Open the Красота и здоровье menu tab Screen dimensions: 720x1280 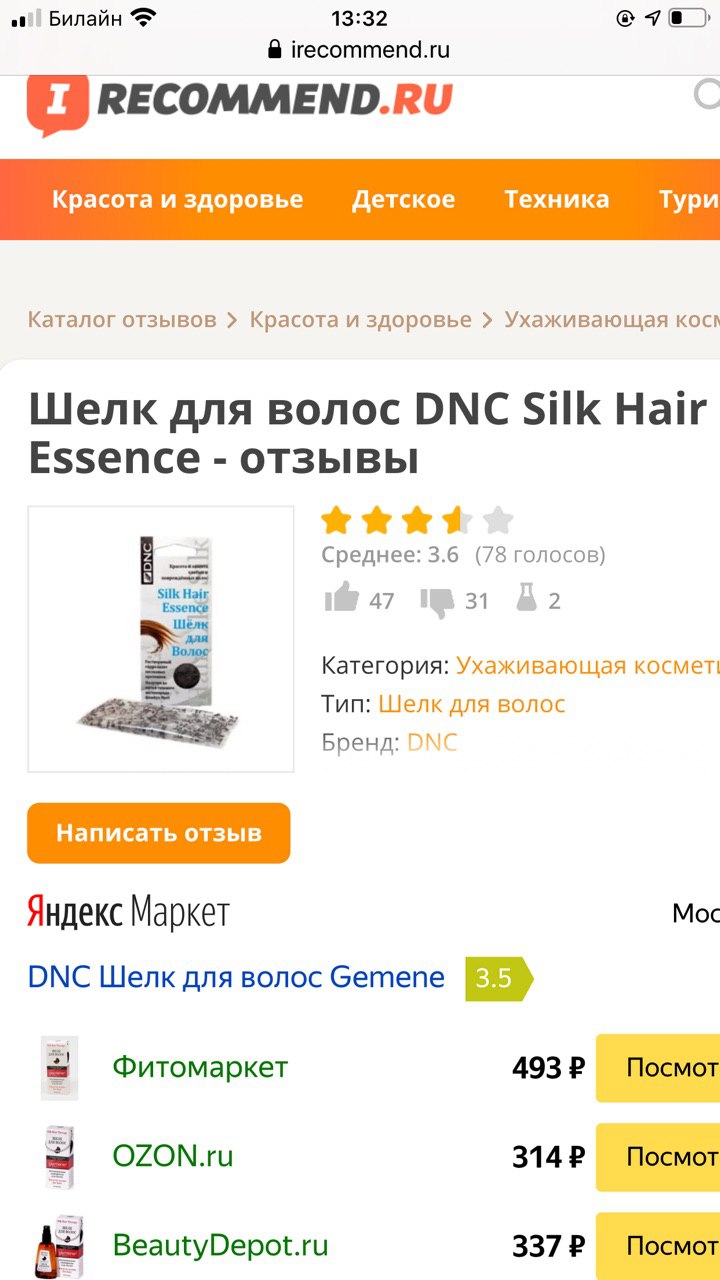(177, 199)
